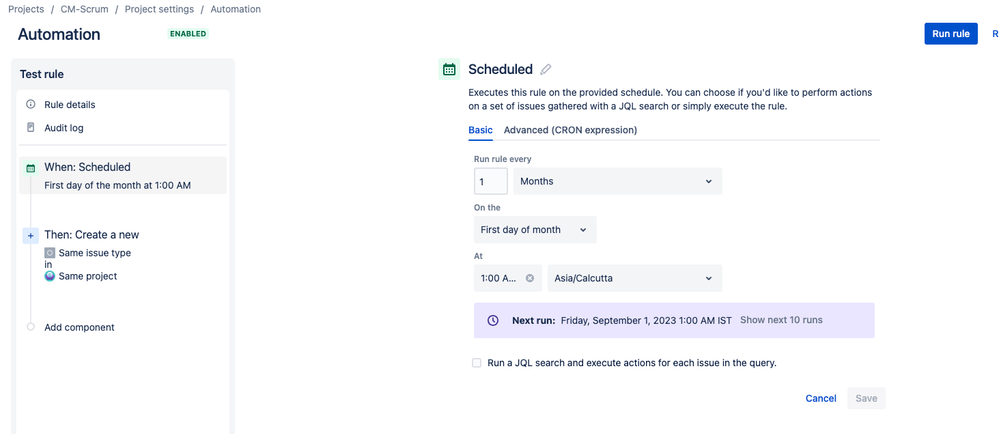Click the plus icon on Then: Create a new
The width and height of the screenshot is (999, 434).
(31, 236)
